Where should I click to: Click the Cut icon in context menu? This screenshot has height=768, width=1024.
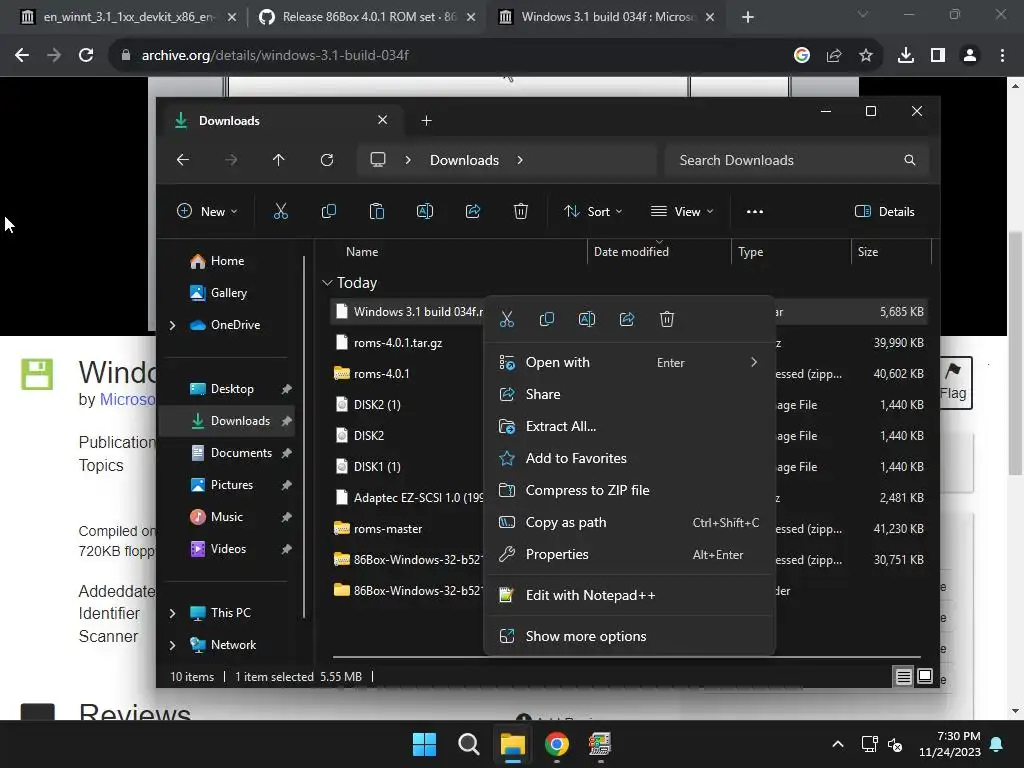(507, 319)
